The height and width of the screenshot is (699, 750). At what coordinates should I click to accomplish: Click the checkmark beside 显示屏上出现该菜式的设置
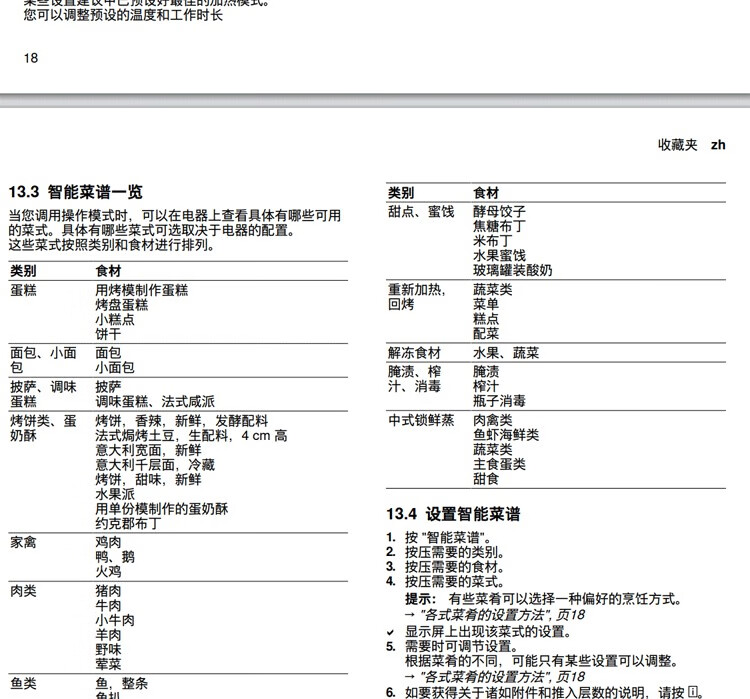391,632
